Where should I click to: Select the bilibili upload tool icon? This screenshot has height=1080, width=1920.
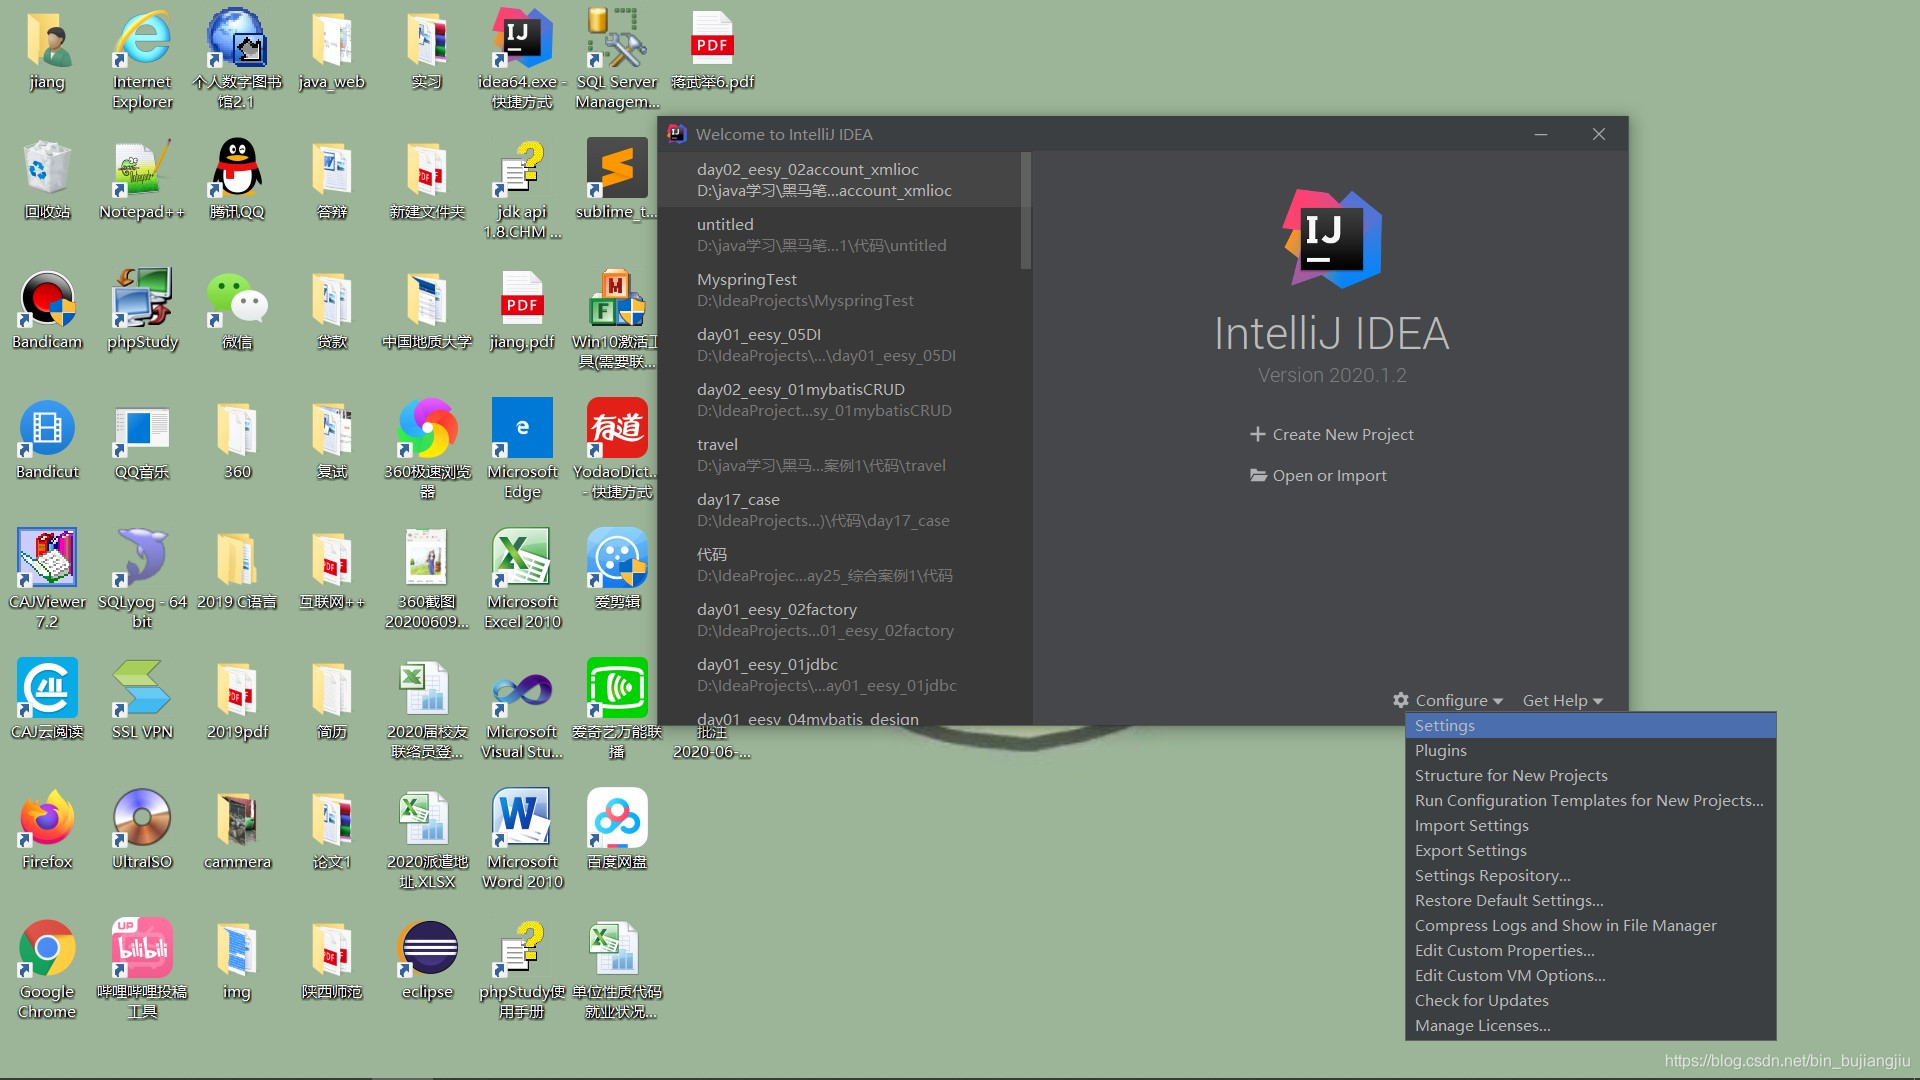pos(142,970)
